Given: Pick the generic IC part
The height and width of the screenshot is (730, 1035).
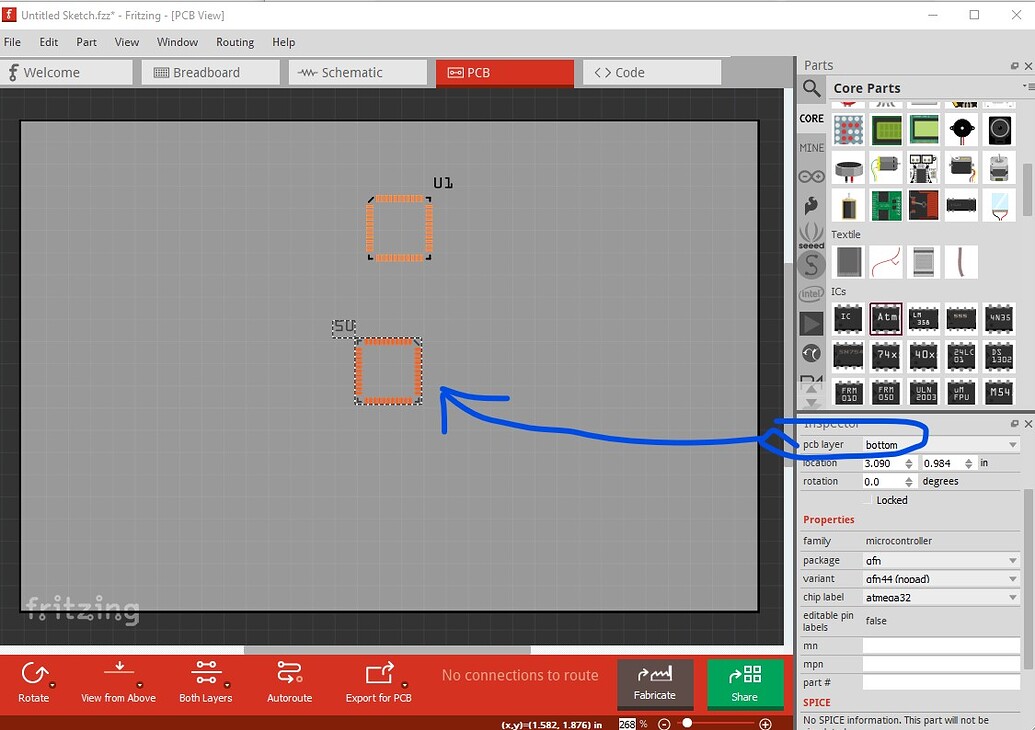Looking at the screenshot, I should point(848,319).
